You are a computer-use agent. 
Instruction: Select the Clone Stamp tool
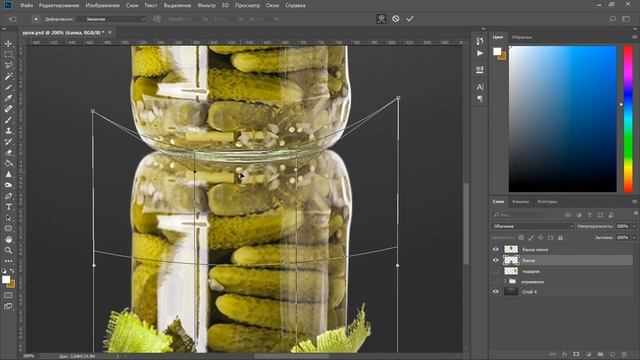tap(8, 131)
